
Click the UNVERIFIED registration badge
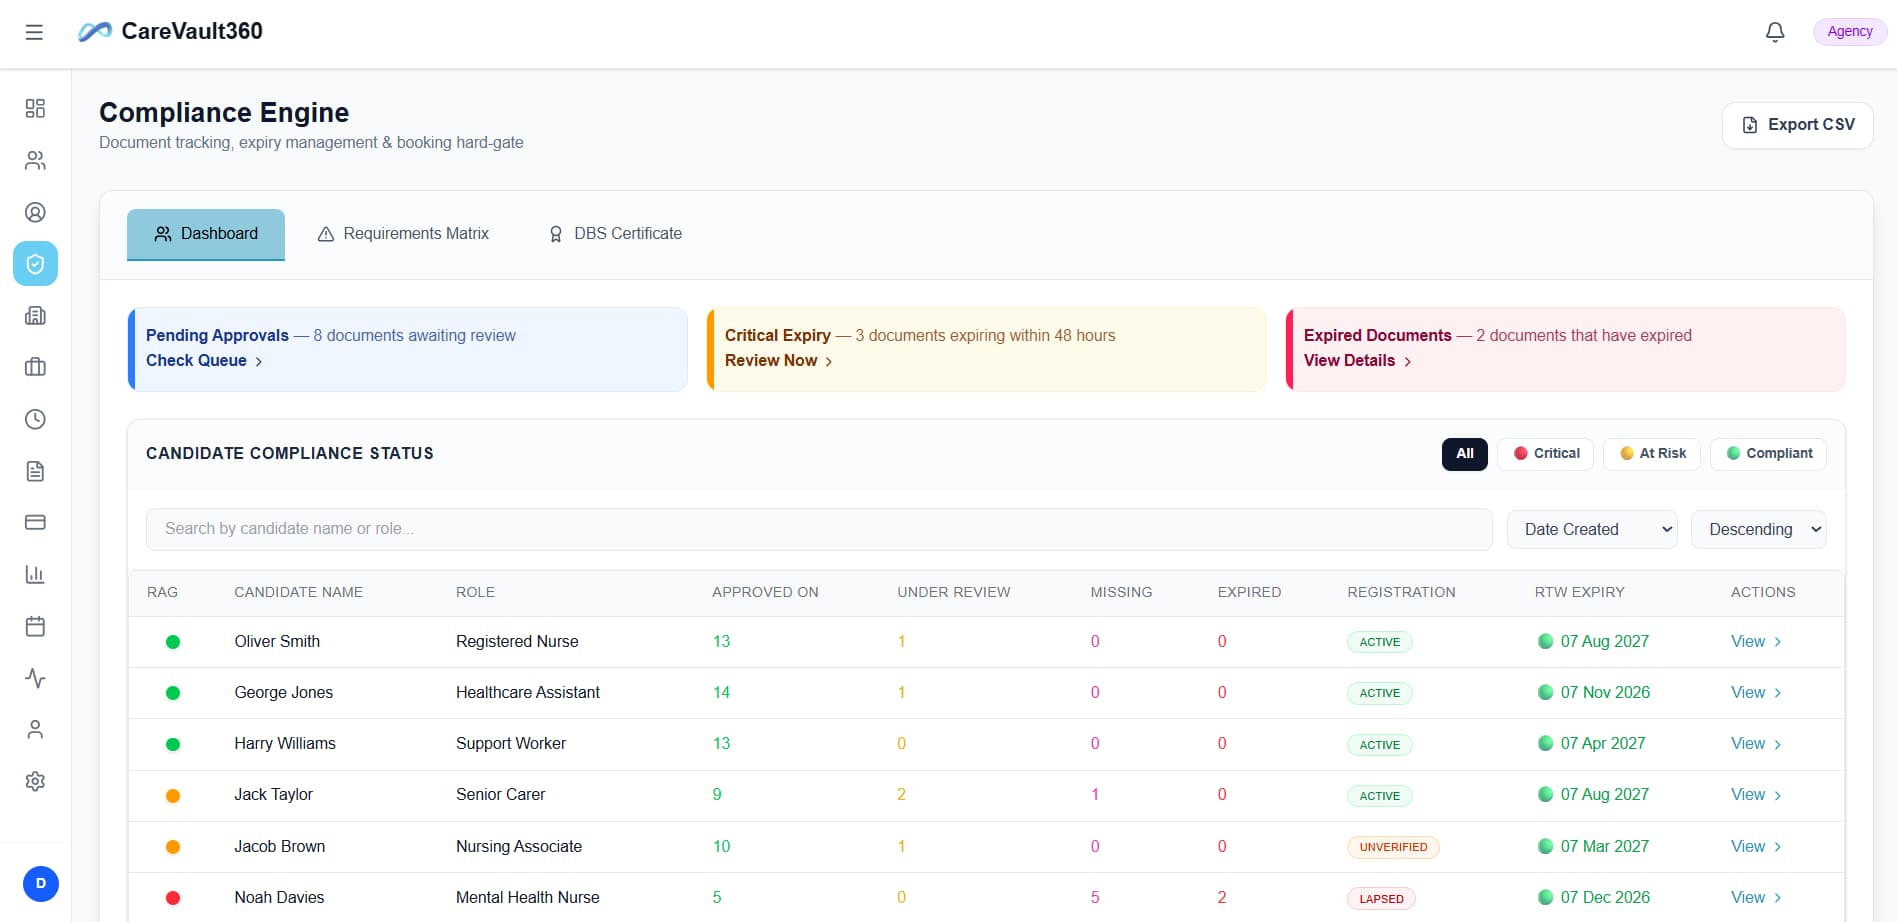pos(1393,847)
